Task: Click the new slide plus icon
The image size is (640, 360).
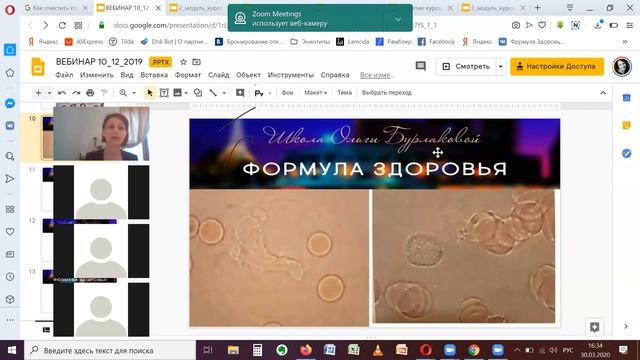Action: [x=38, y=93]
